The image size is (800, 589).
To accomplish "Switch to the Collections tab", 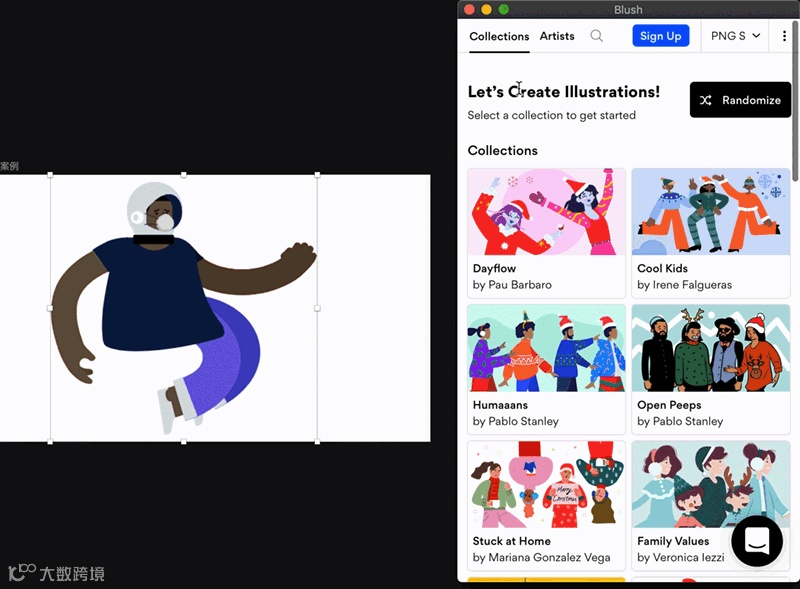I will 499,37.
